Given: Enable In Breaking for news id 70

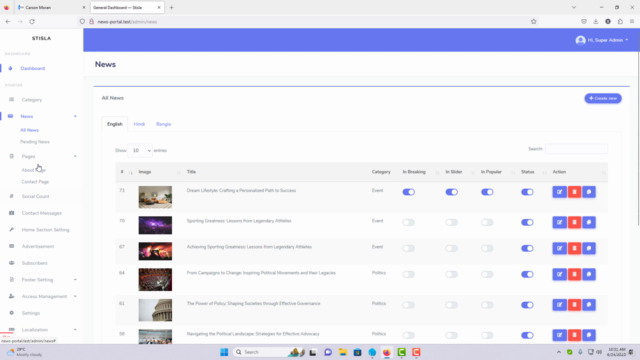Looking at the screenshot, I should [409, 222].
